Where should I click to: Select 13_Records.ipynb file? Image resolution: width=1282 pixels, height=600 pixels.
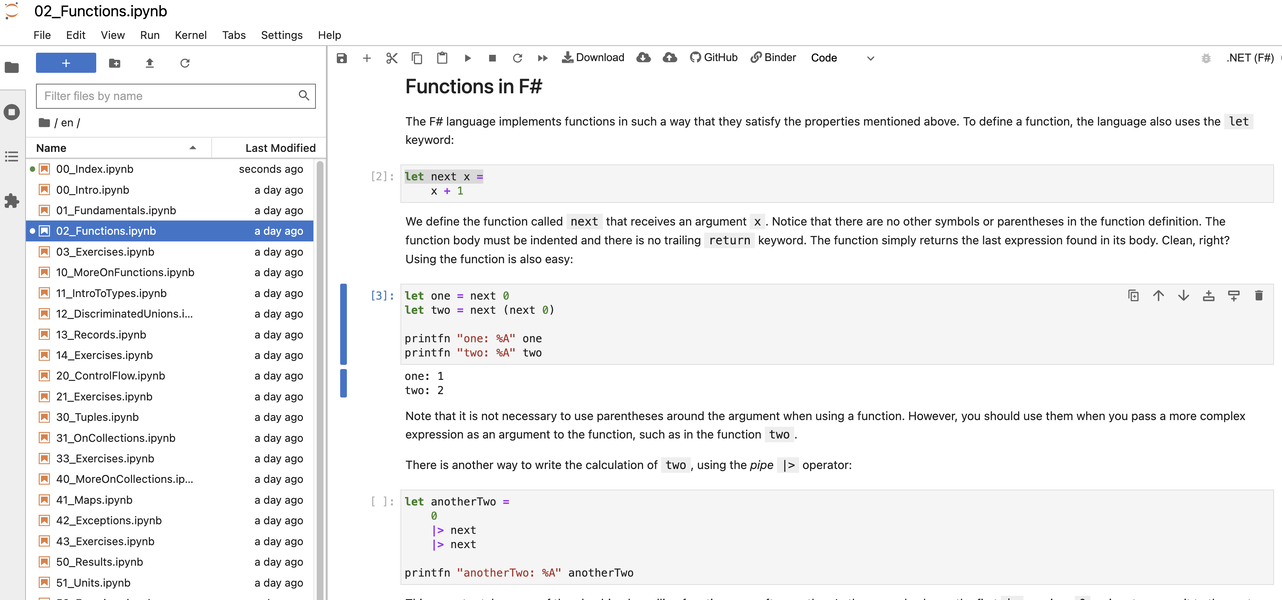pyautogui.click(x=170, y=334)
